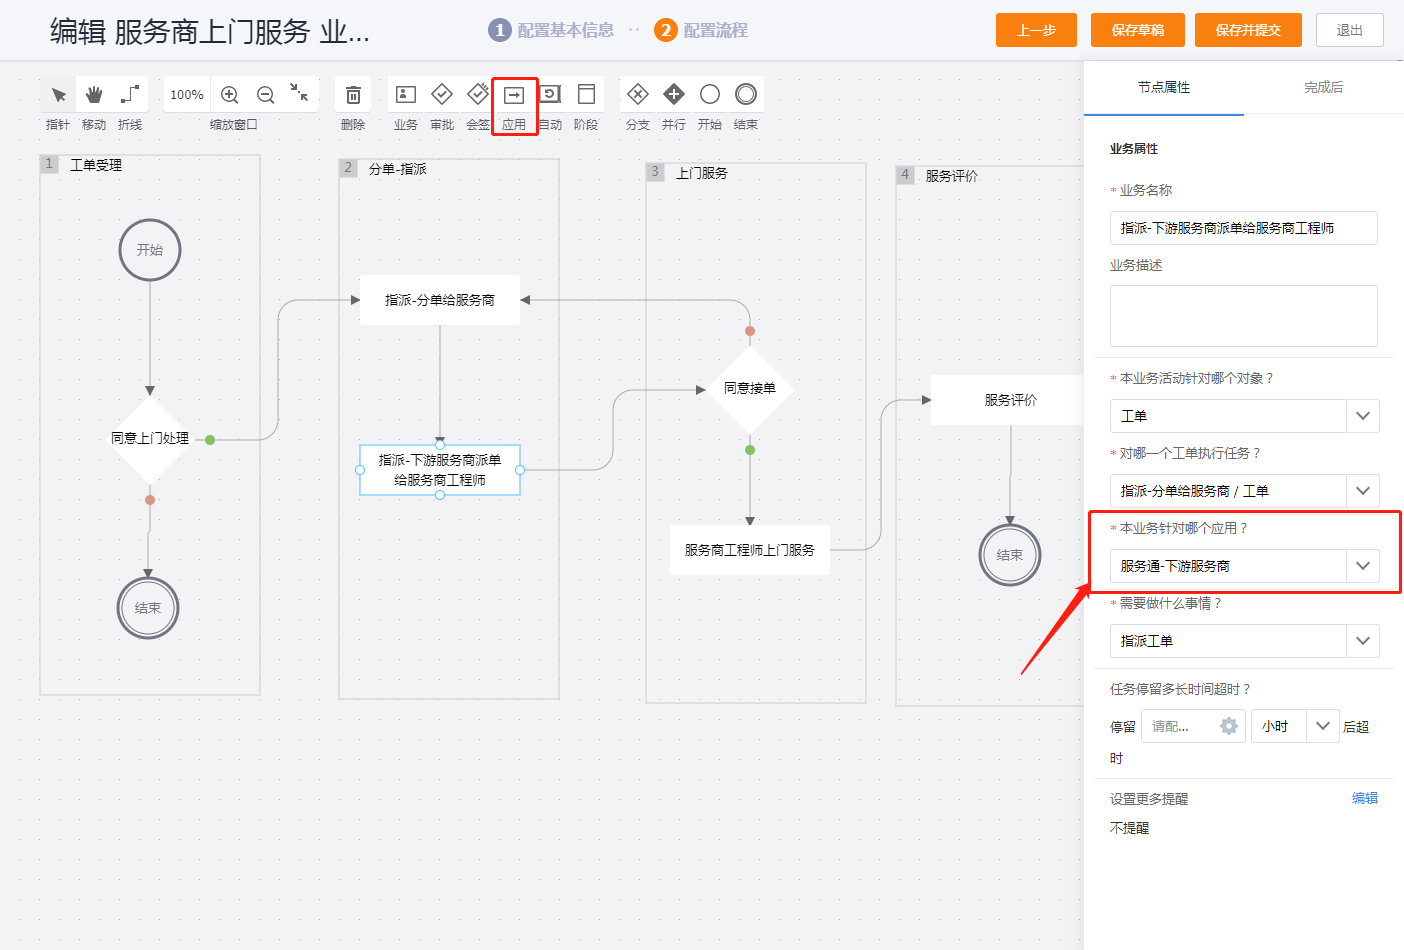1404x950 pixels.
Task: Add a branch (分支) gateway
Action: pos(638,95)
